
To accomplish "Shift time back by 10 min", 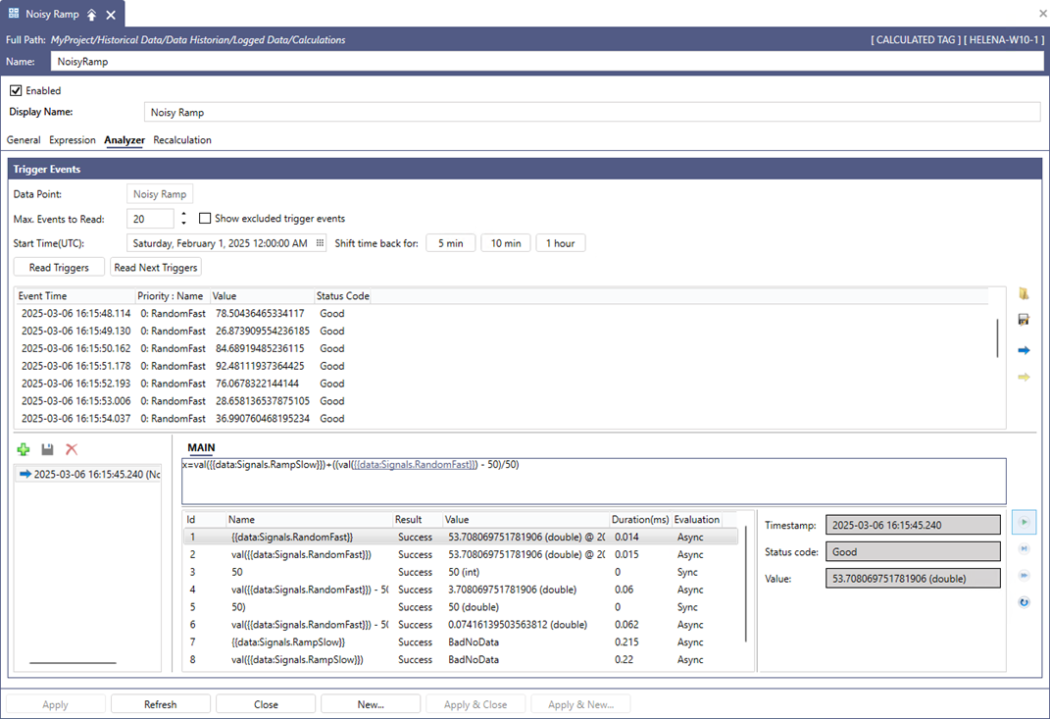I will [505, 243].
